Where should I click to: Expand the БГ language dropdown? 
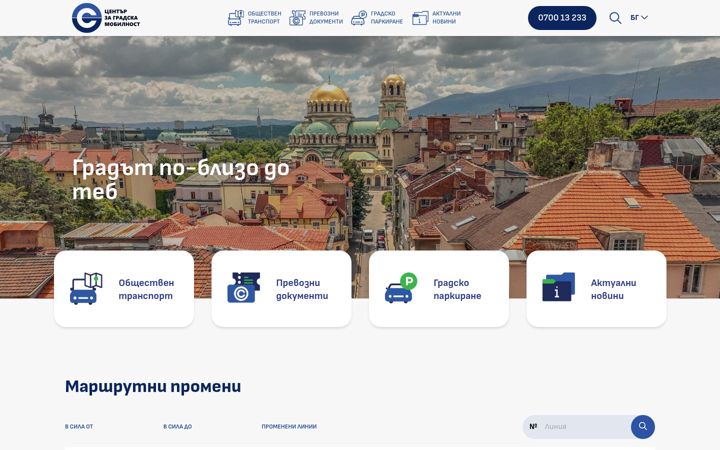tap(639, 17)
